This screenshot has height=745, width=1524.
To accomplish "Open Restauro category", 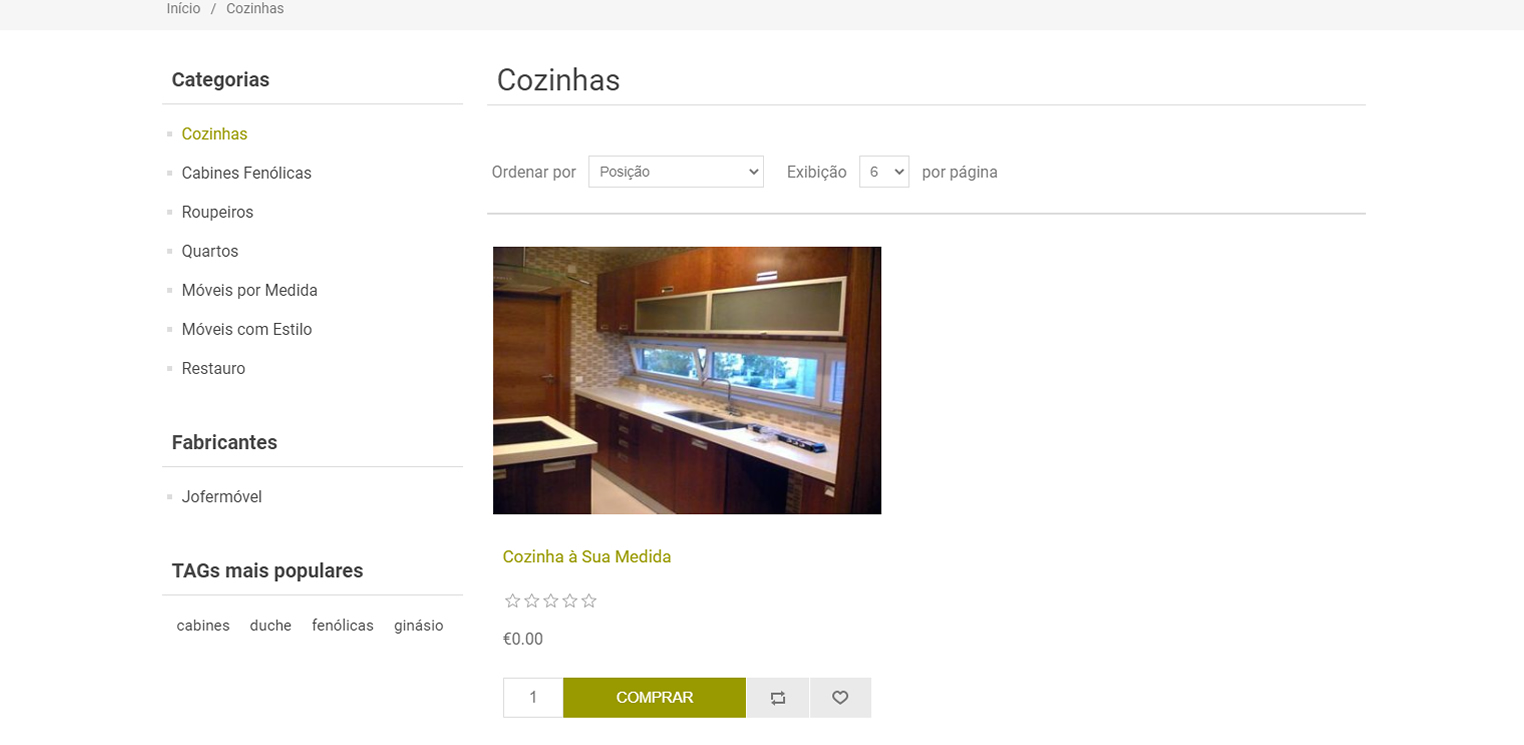I will point(213,368).
